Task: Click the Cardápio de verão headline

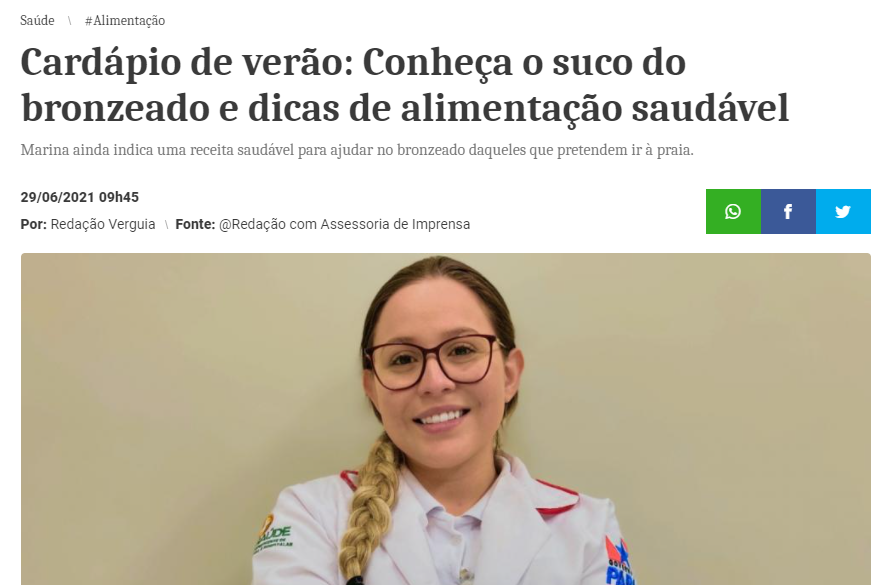Action: coord(405,85)
